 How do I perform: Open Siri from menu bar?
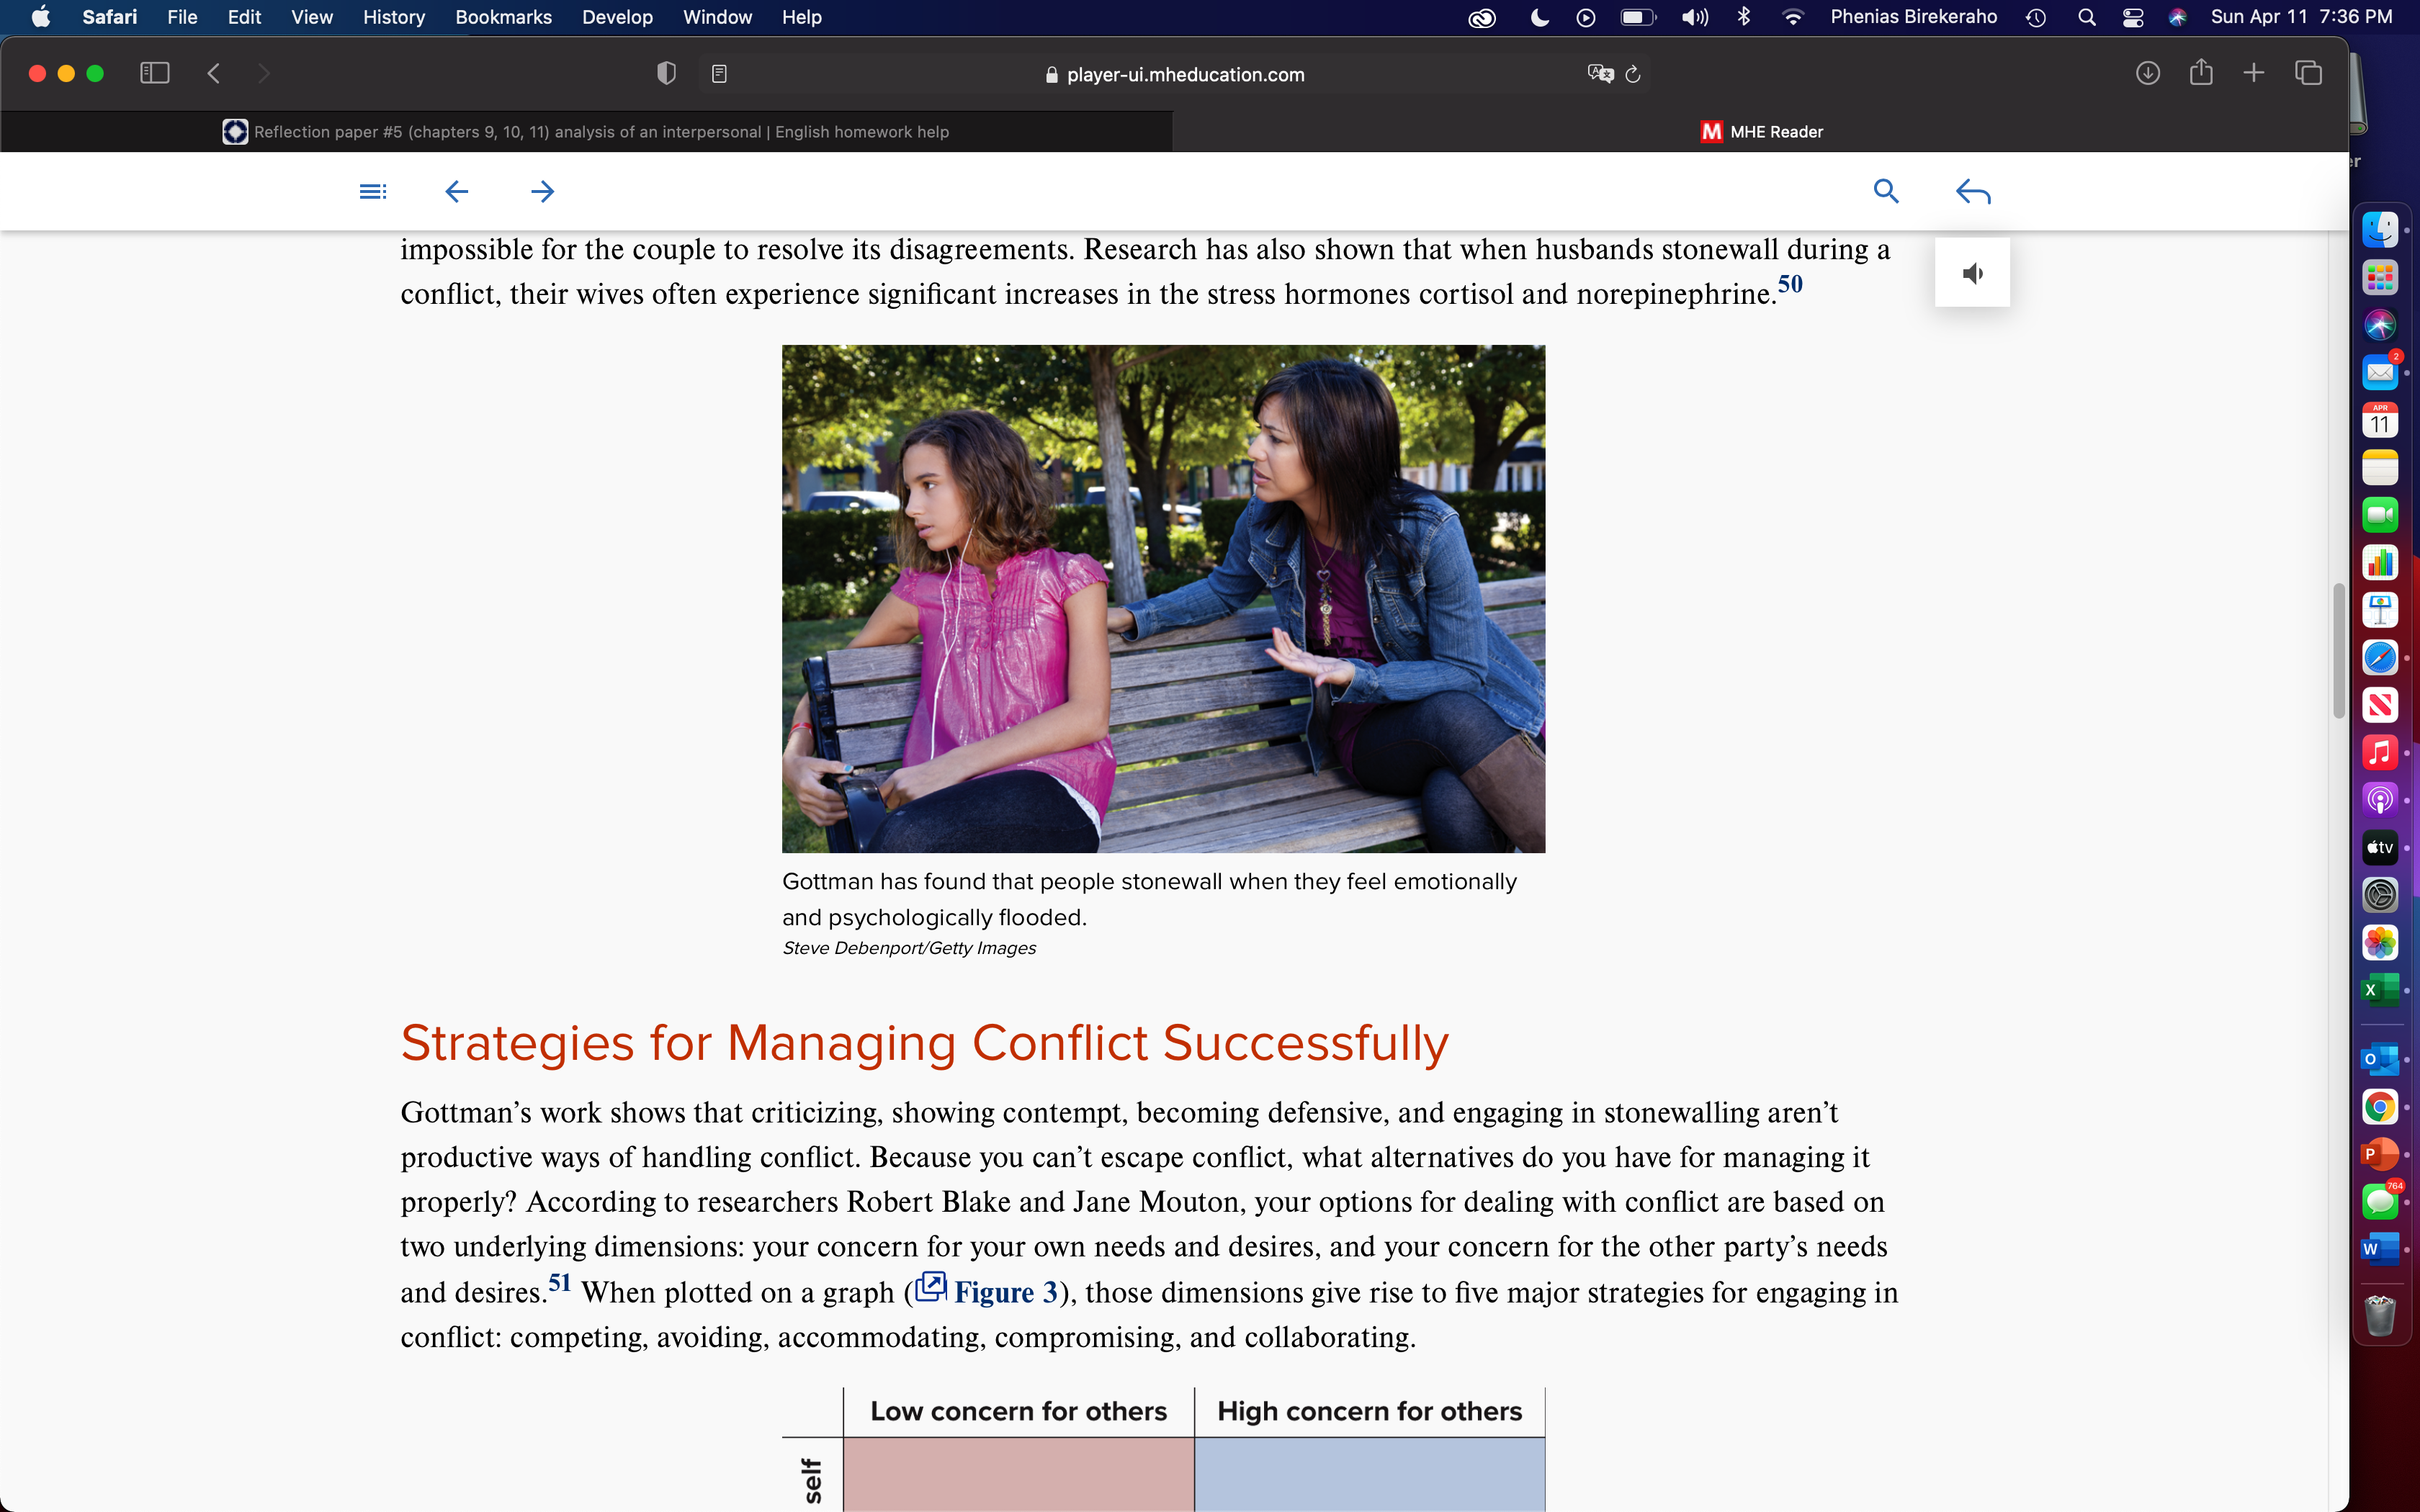point(2177,17)
